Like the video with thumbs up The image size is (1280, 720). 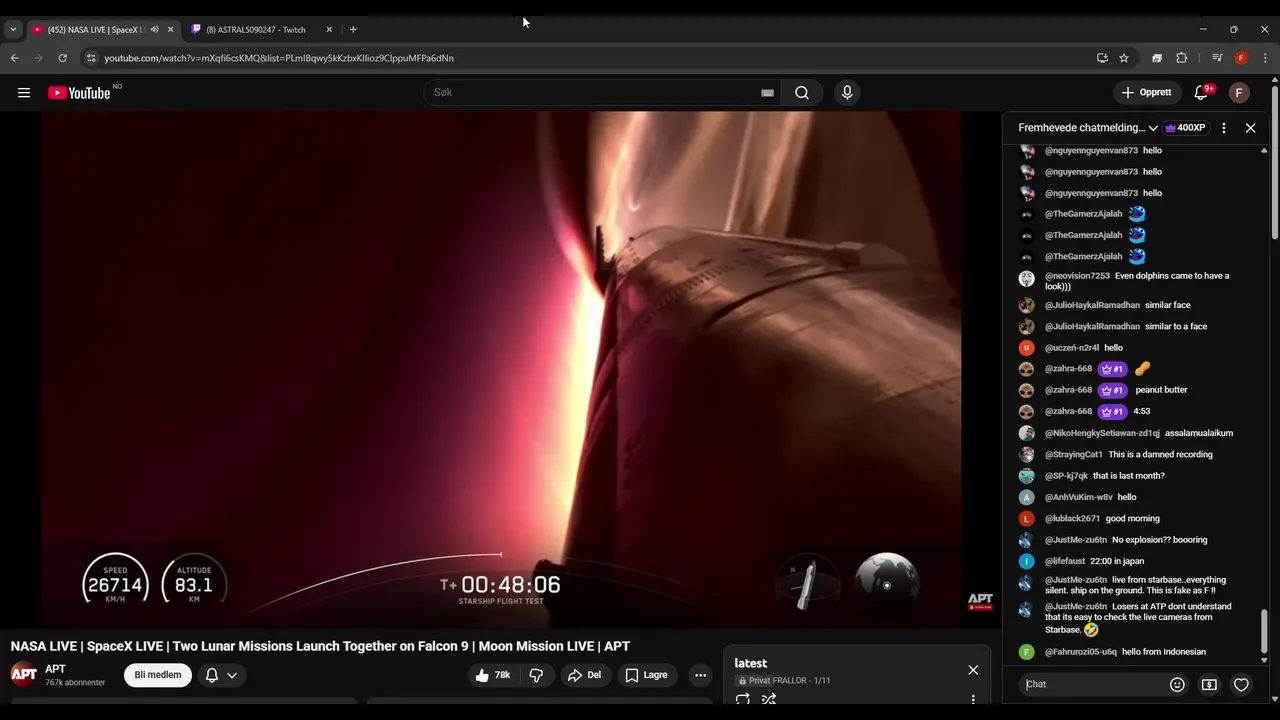pyautogui.click(x=493, y=675)
